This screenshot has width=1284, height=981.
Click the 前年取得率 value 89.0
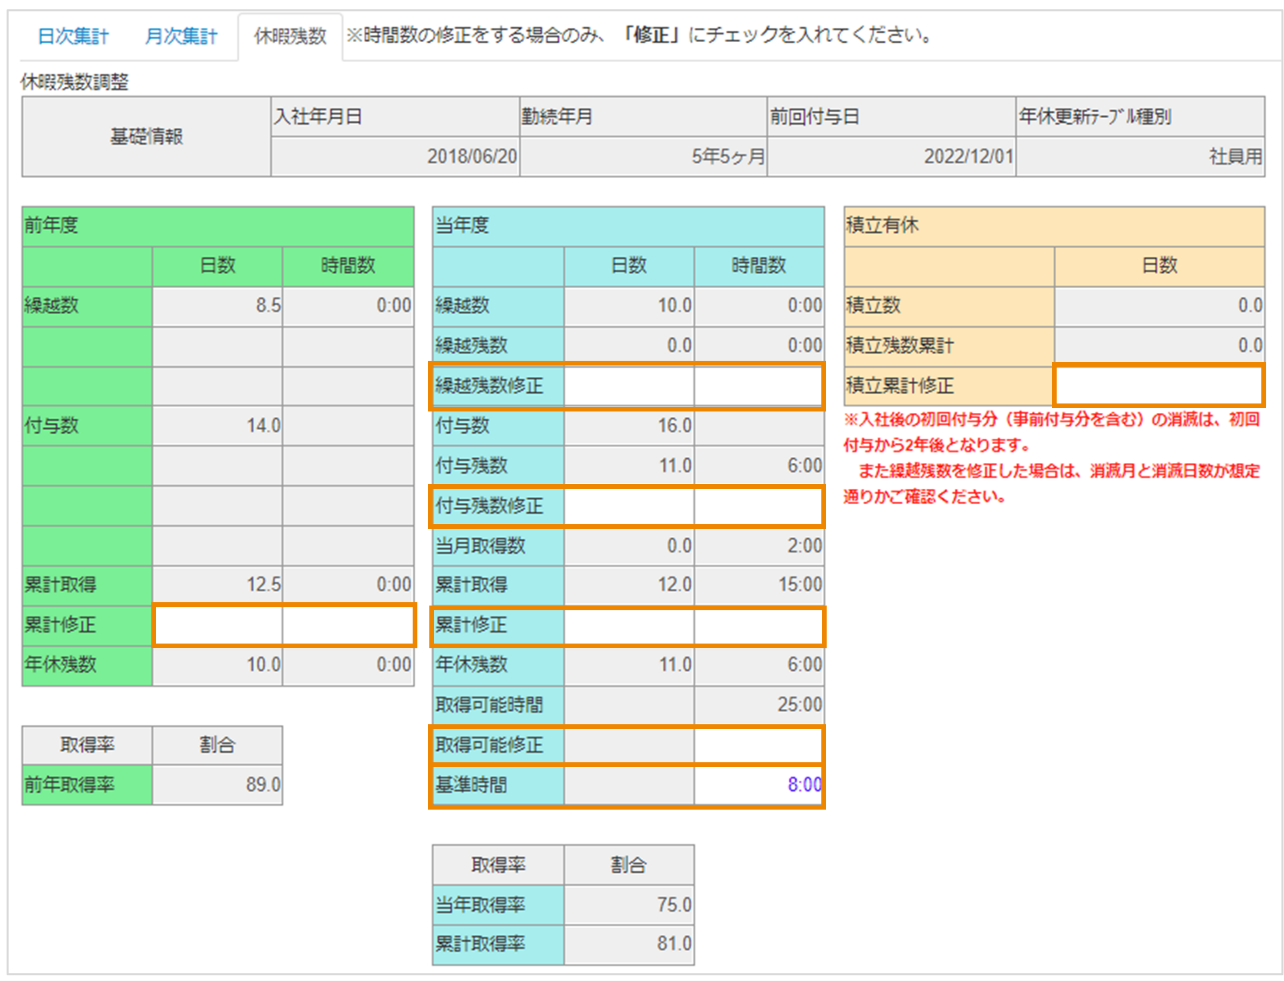[217, 785]
